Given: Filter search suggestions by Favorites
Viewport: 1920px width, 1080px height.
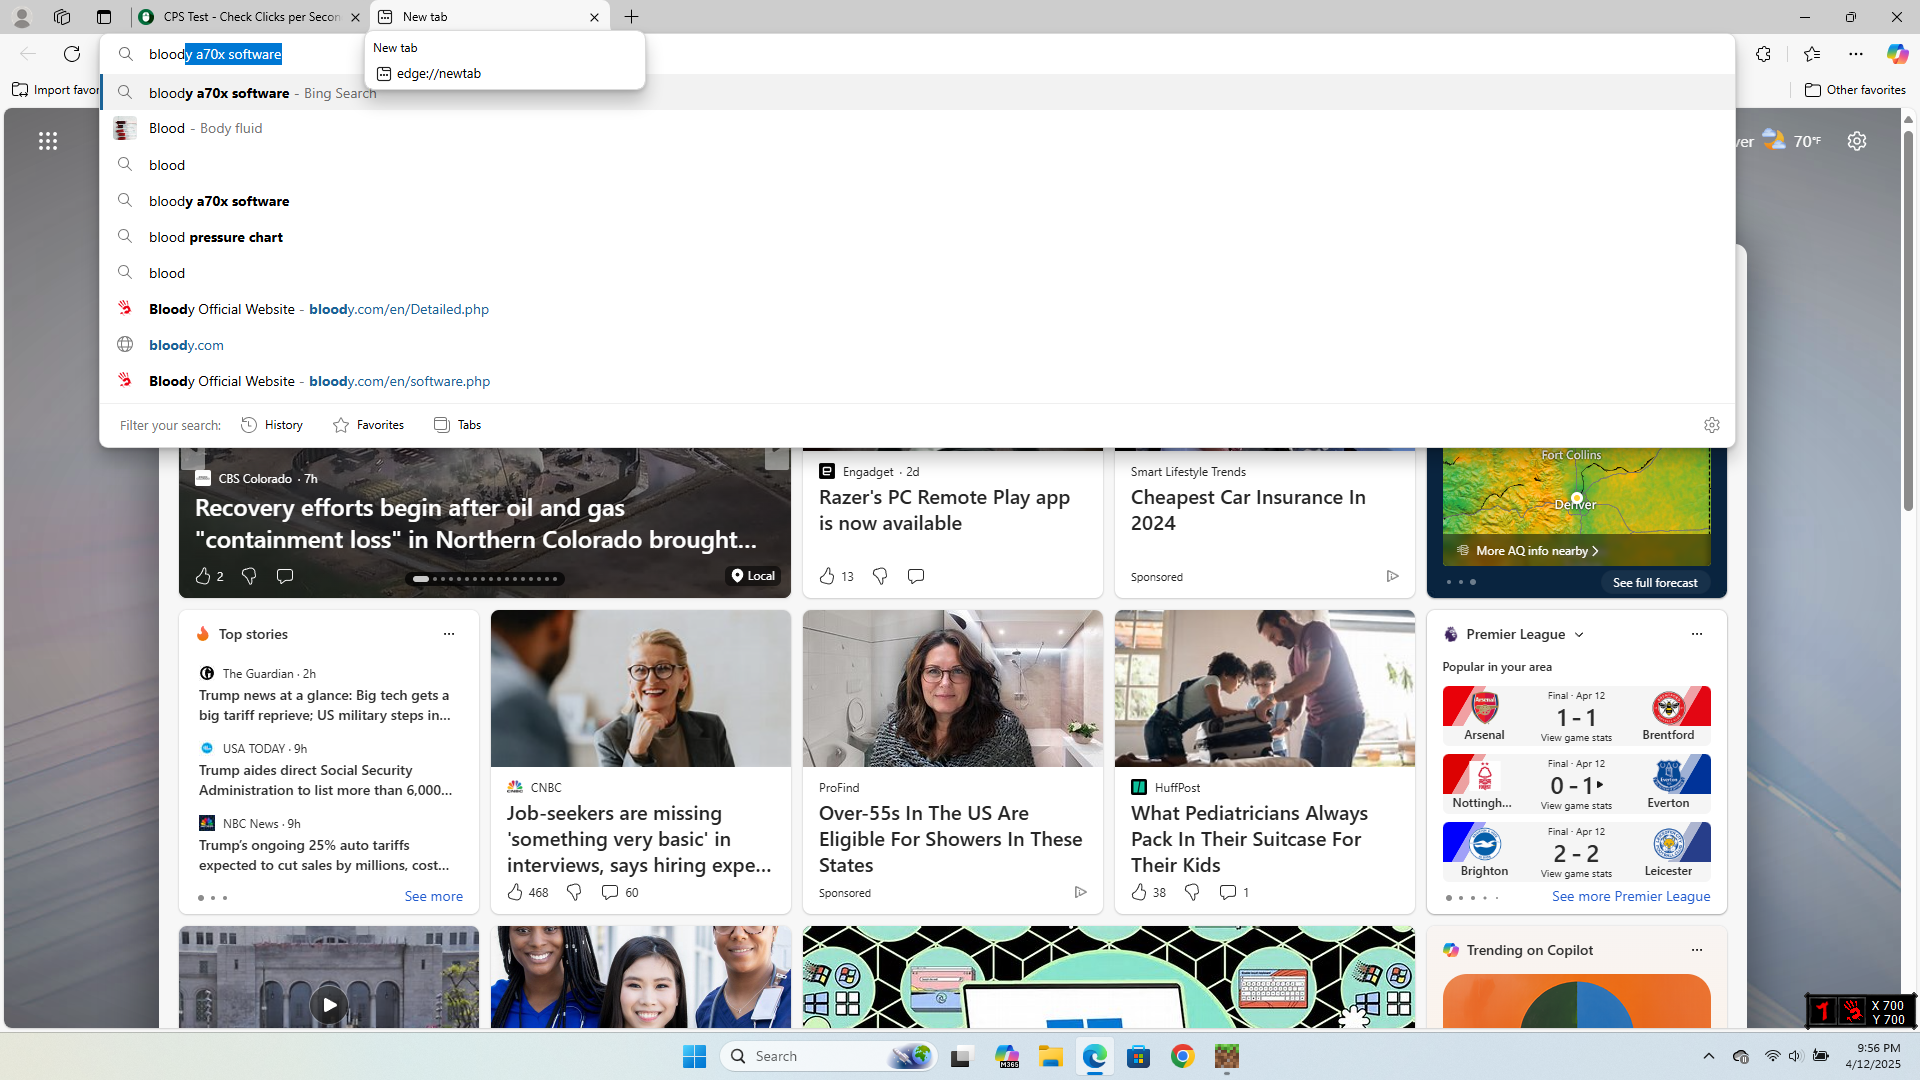Looking at the screenshot, I should pos(369,425).
